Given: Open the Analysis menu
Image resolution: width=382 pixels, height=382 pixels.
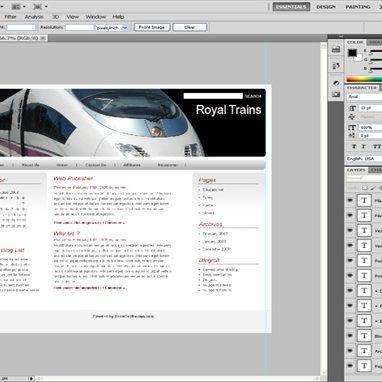Looking at the screenshot, I should [34, 17].
